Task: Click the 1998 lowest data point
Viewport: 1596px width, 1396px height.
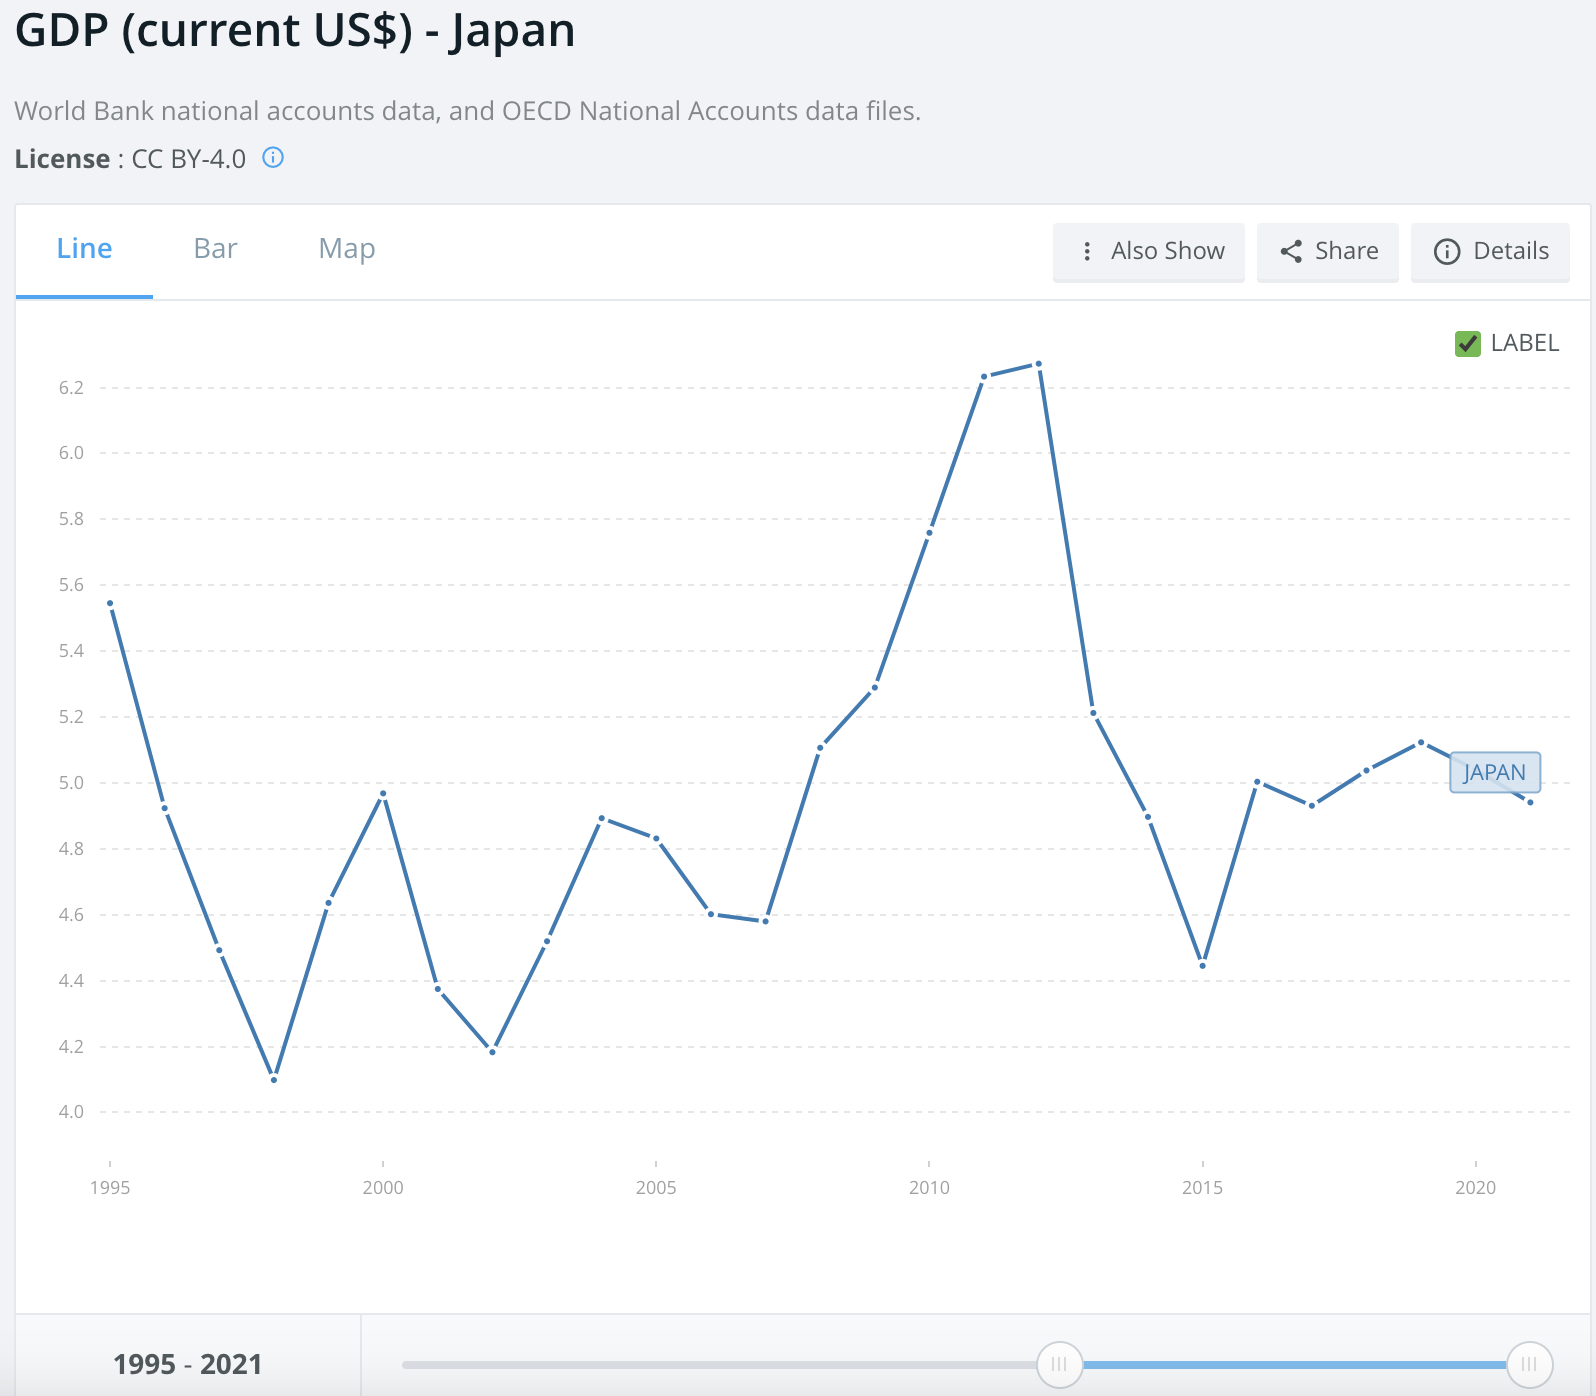Action: (x=274, y=1079)
